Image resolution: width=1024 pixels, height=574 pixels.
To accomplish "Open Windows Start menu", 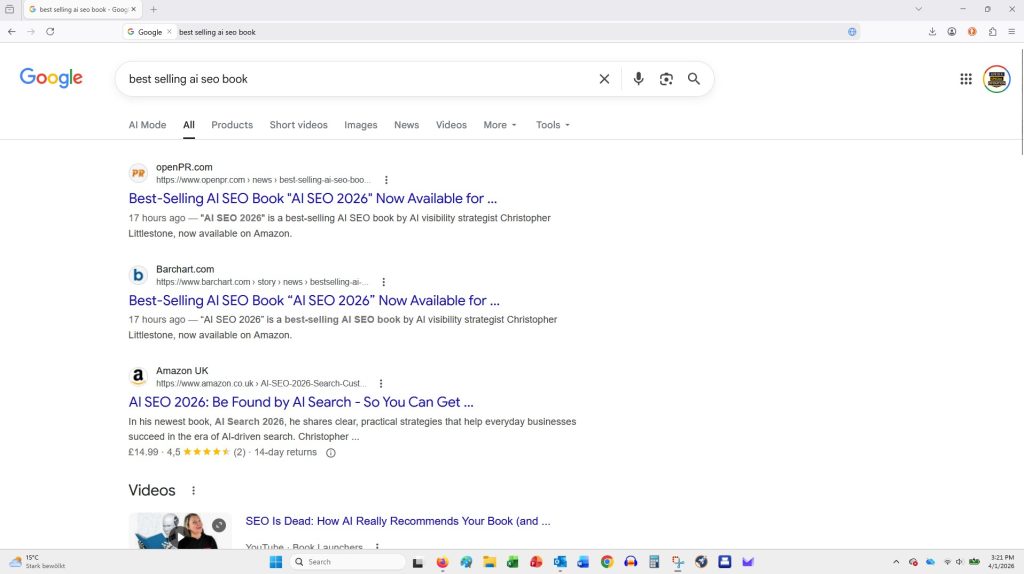I will click(x=276, y=562).
